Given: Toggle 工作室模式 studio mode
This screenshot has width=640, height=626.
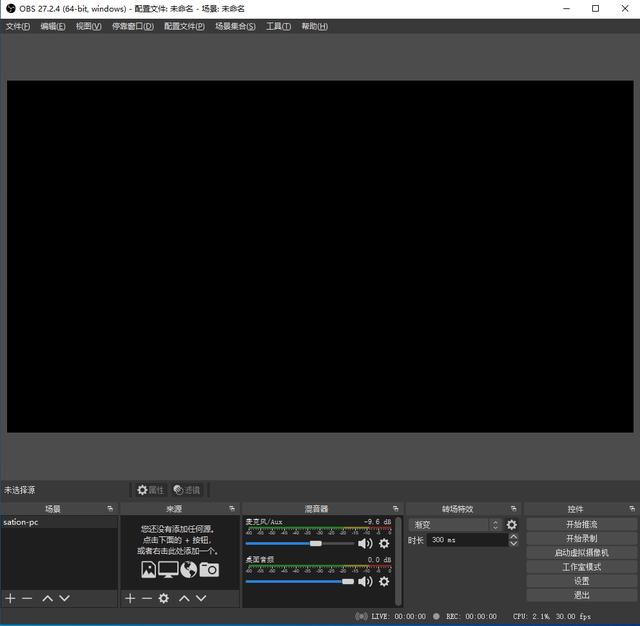Looking at the screenshot, I should click(x=581, y=567).
